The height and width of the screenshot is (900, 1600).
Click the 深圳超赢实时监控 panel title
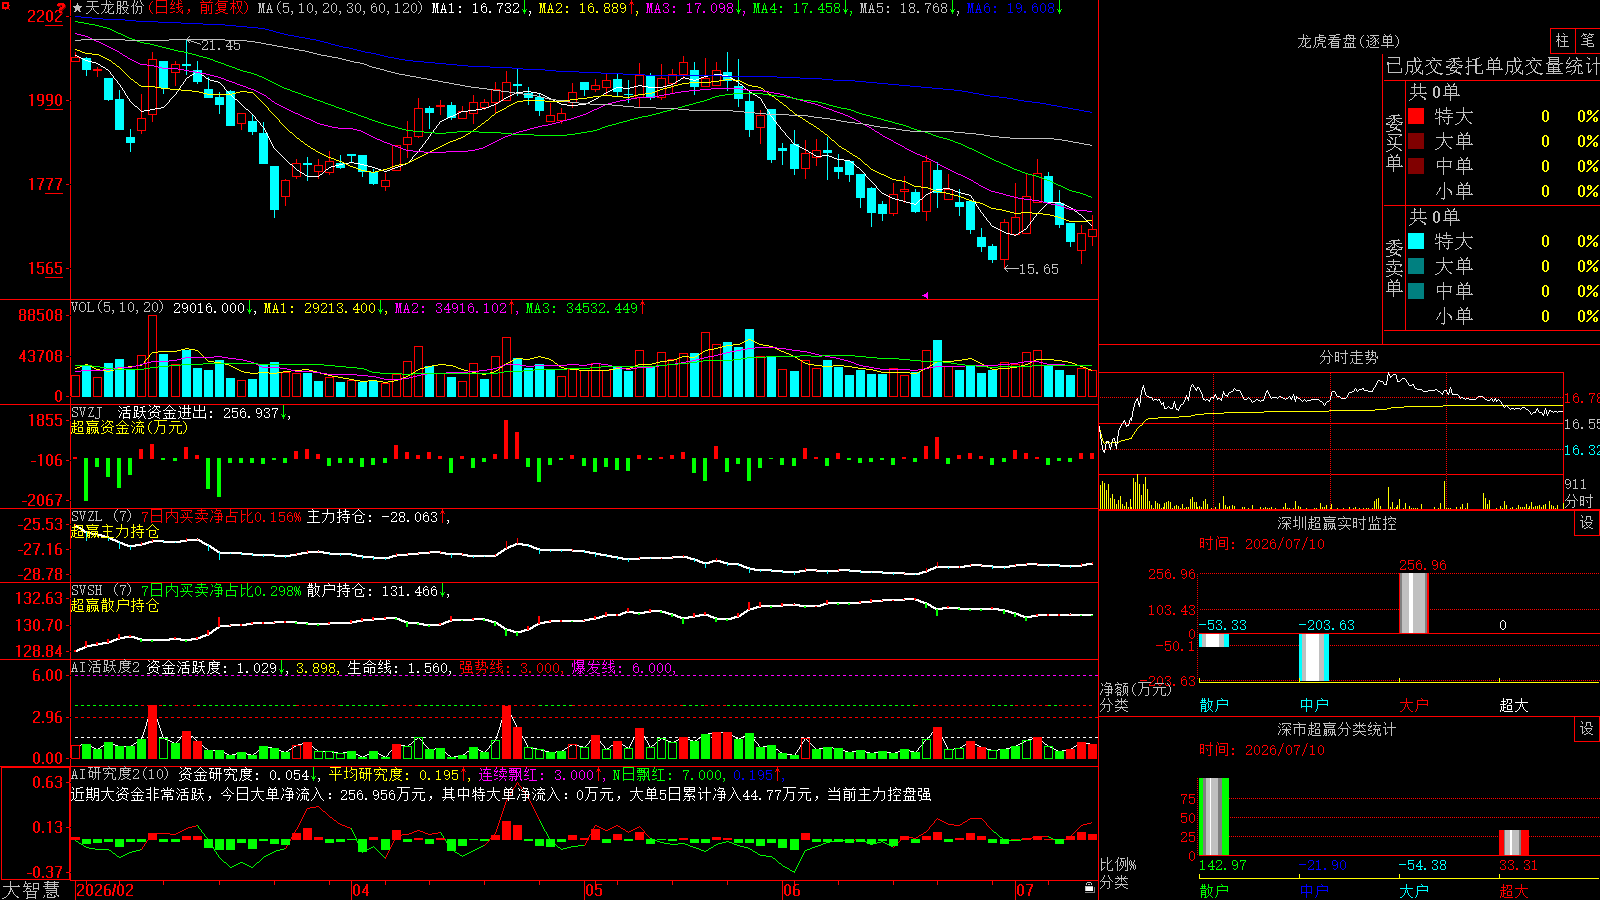(x=1336, y=523)
